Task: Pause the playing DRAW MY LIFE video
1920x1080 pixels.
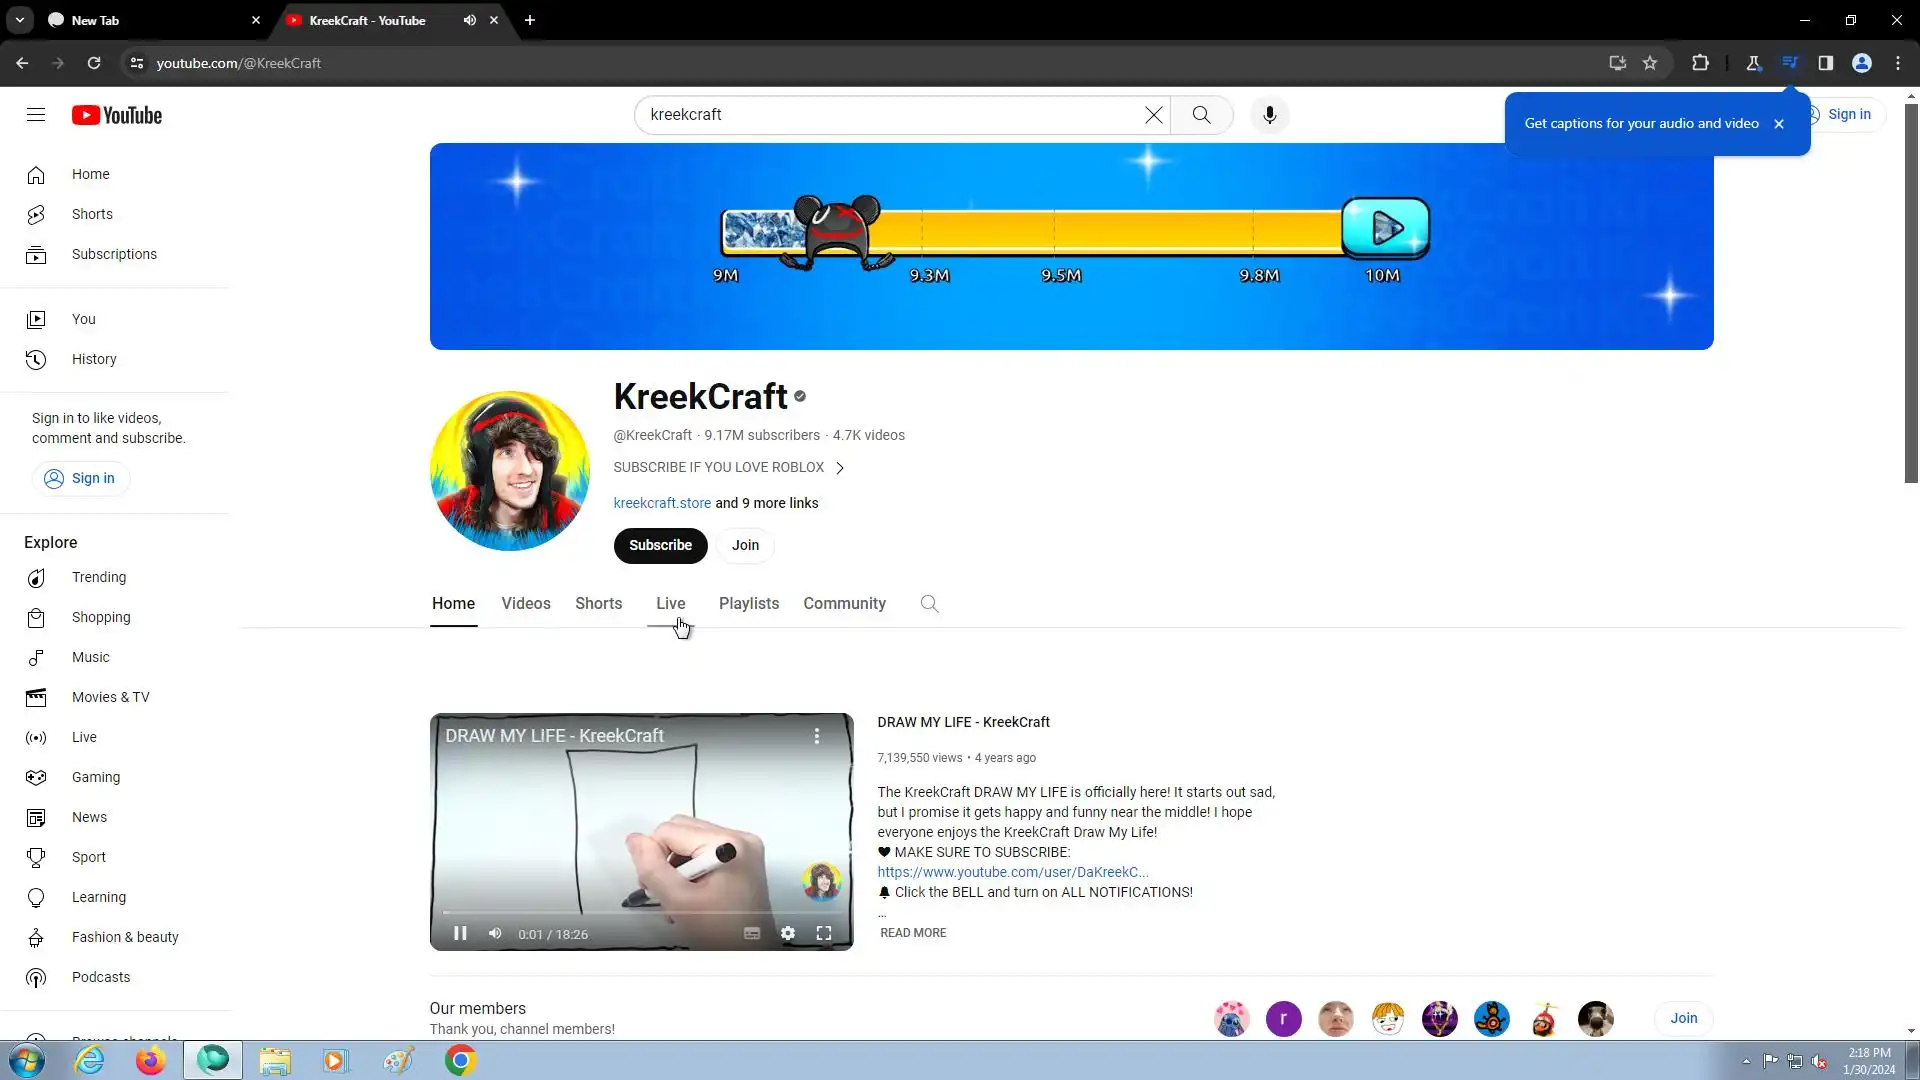Action: (460, 933)
